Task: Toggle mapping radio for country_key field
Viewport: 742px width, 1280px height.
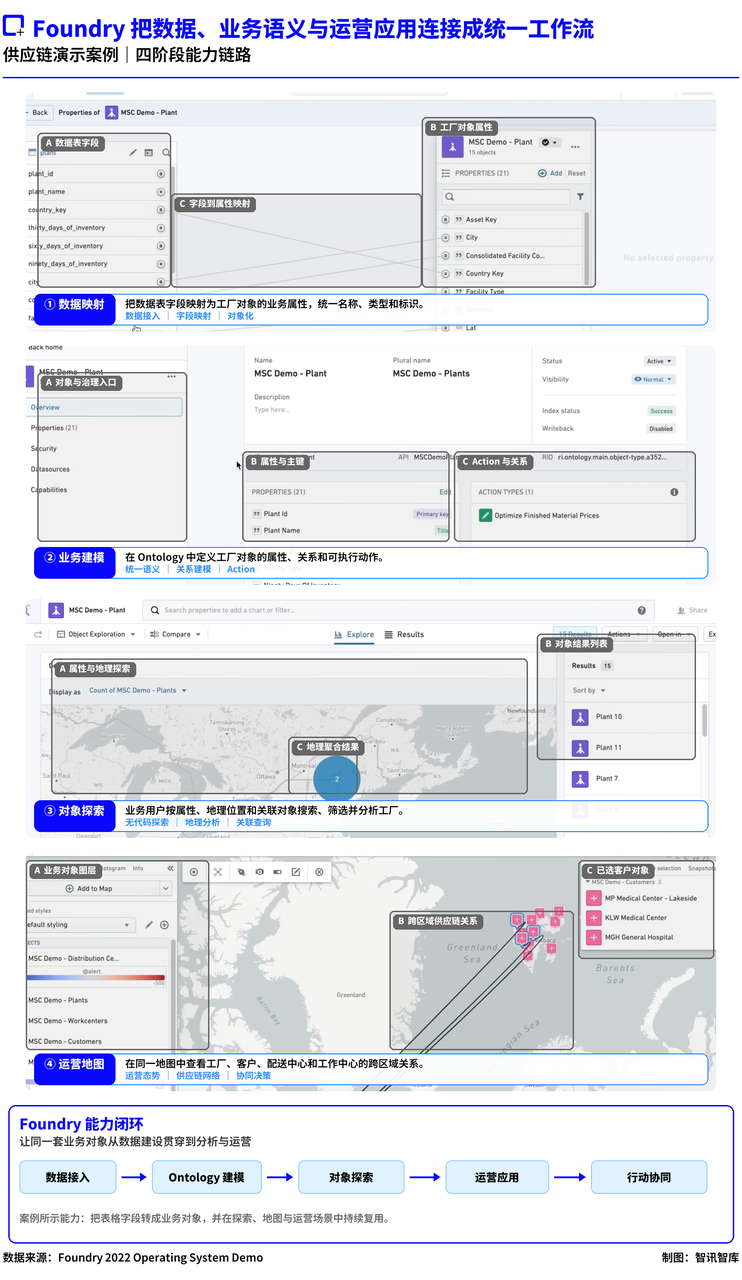Action: tap(160, 210)
